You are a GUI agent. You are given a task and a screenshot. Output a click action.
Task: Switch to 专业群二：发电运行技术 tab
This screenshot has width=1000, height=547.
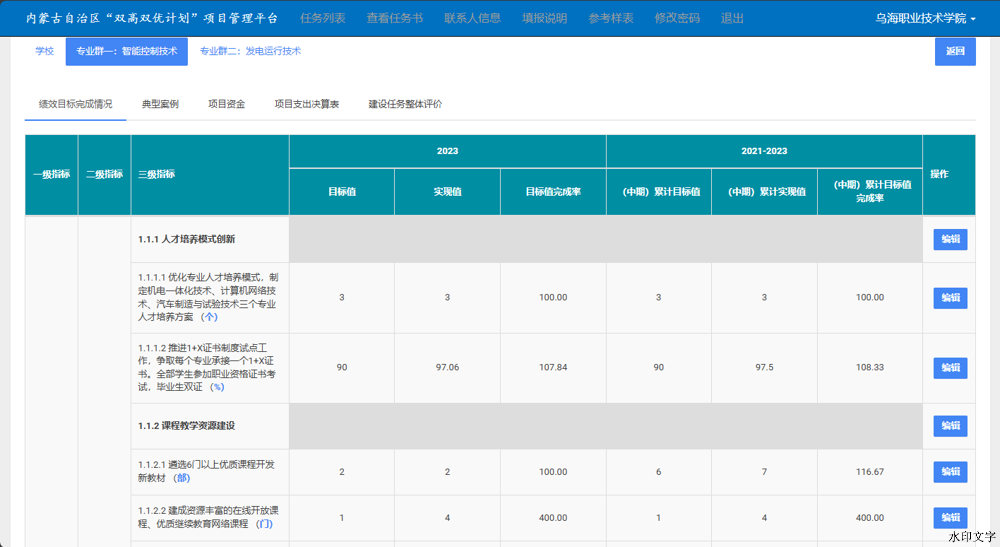pyautogui.click(x=250, y=51)
